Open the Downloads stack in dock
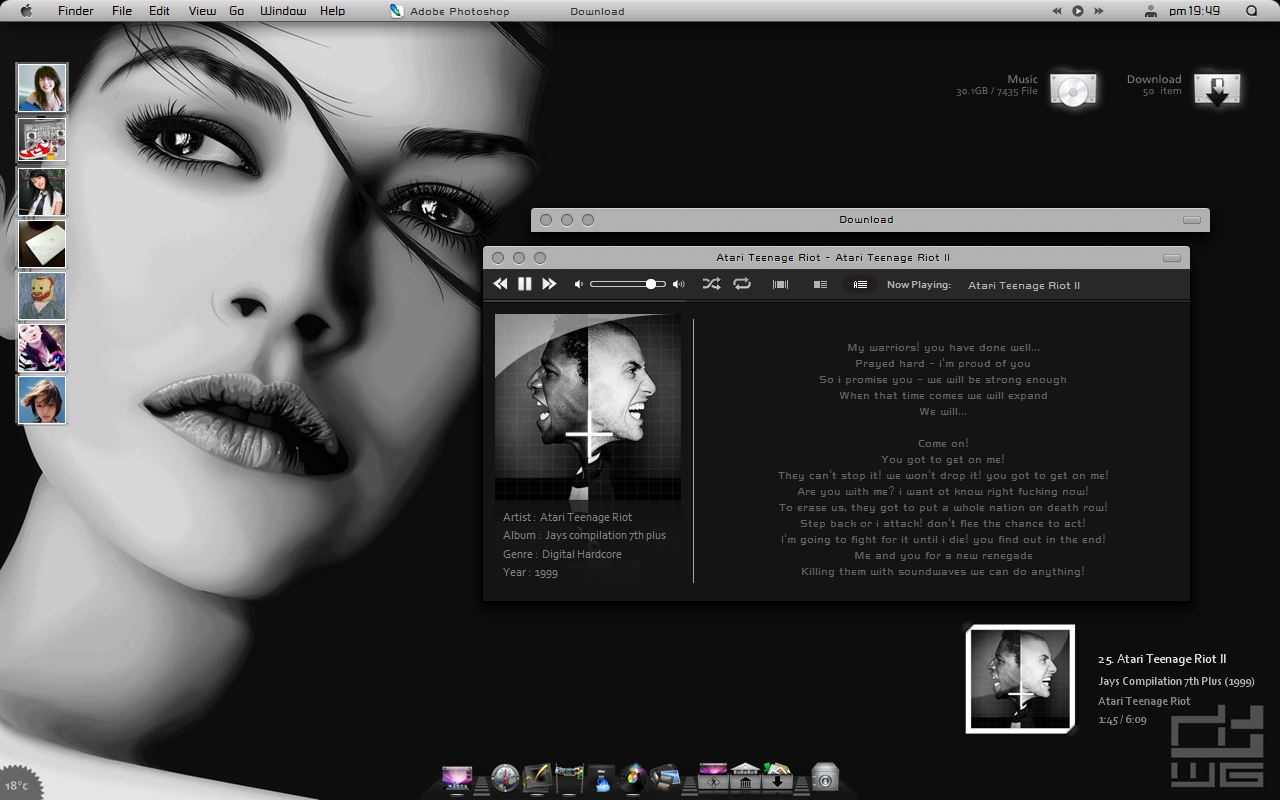Image resolution: width=1280 pixels, height=800 pixels. pyautogui.click(x=777, y=777)
